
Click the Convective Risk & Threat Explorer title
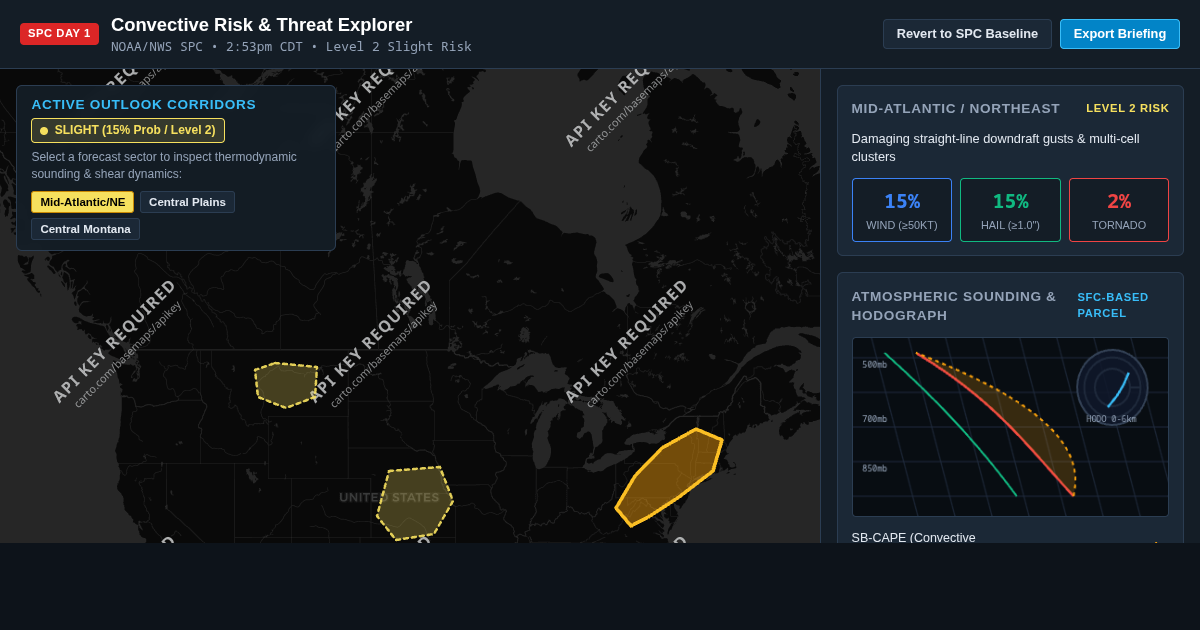pos(261,25)
